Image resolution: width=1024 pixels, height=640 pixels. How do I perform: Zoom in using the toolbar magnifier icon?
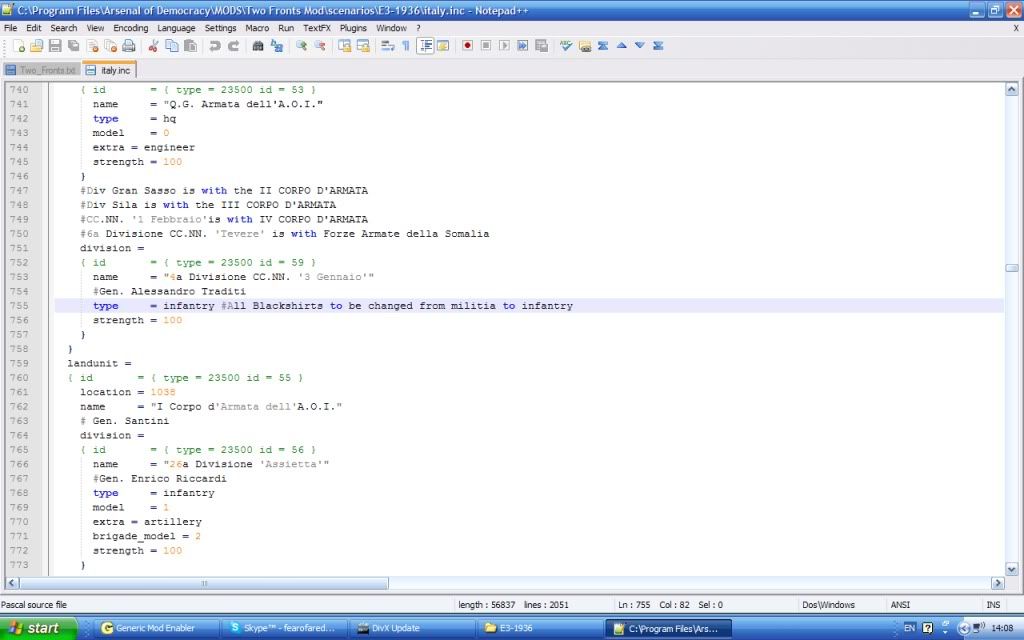[301, 46]
